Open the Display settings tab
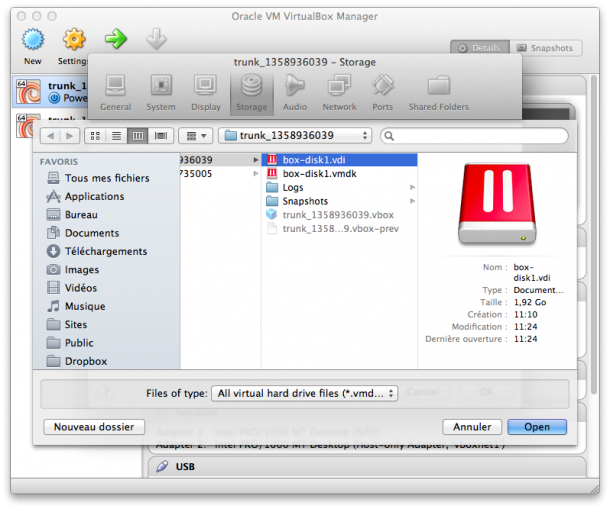610x509 pixels. (x=206, y=93)
